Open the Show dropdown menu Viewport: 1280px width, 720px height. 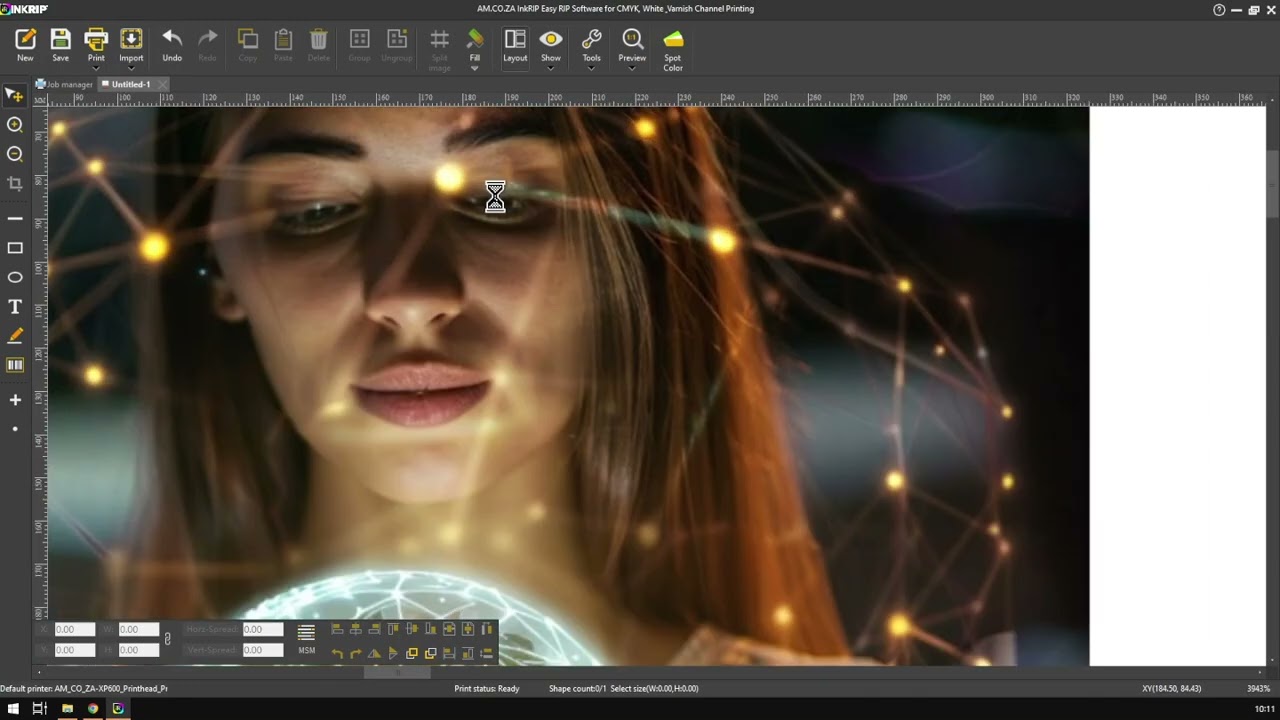[x=551, y=68]
